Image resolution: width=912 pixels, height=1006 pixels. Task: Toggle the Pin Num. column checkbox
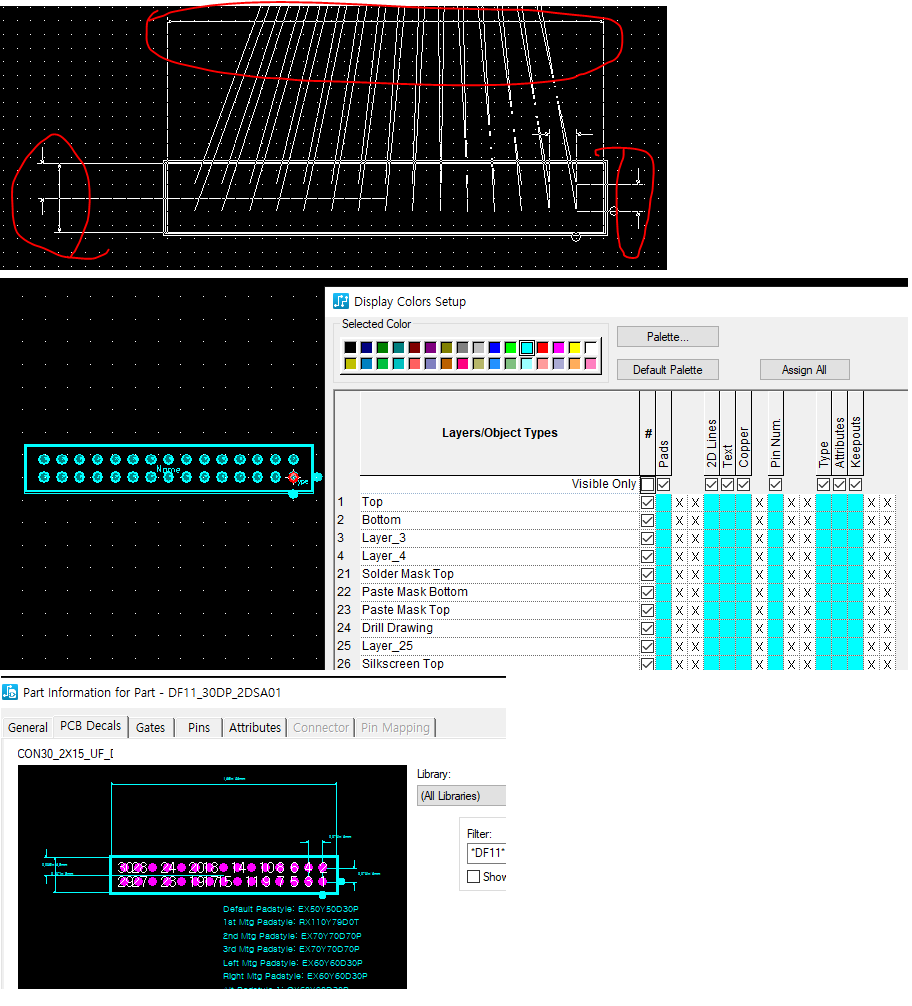tap(775, 484)
